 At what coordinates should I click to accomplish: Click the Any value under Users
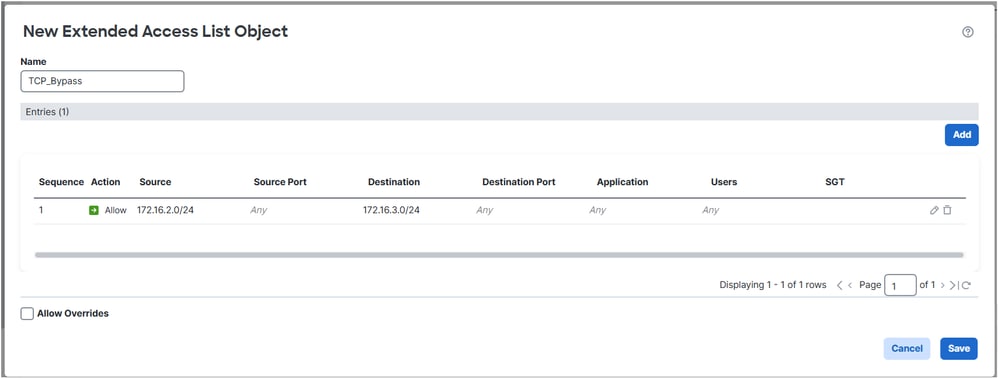click(x=710, y=210)
